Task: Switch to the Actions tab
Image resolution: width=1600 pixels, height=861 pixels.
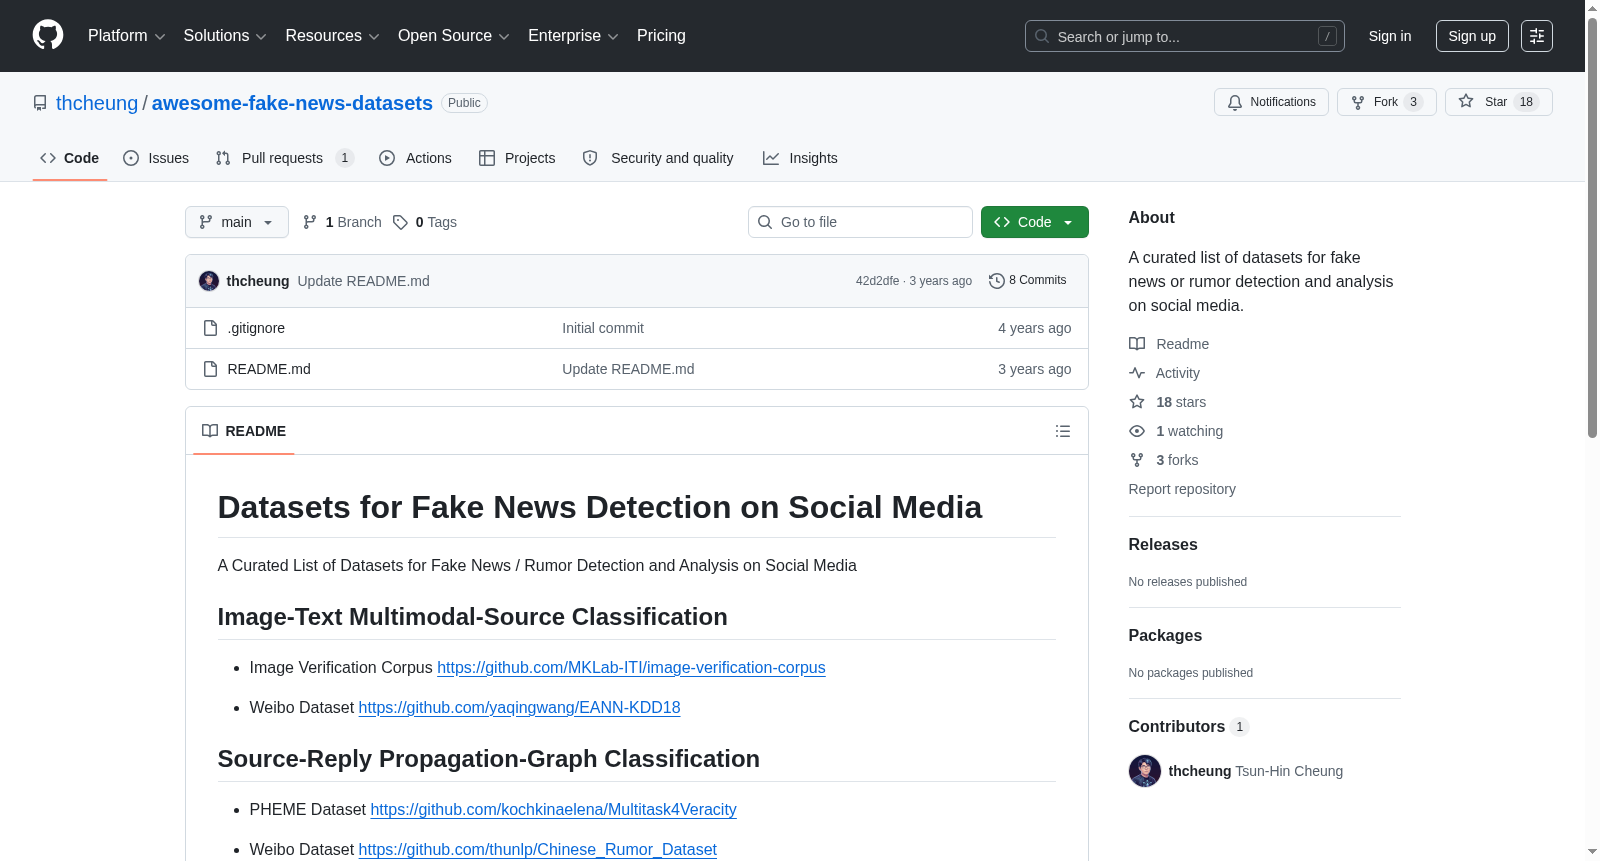Action: 416,158
